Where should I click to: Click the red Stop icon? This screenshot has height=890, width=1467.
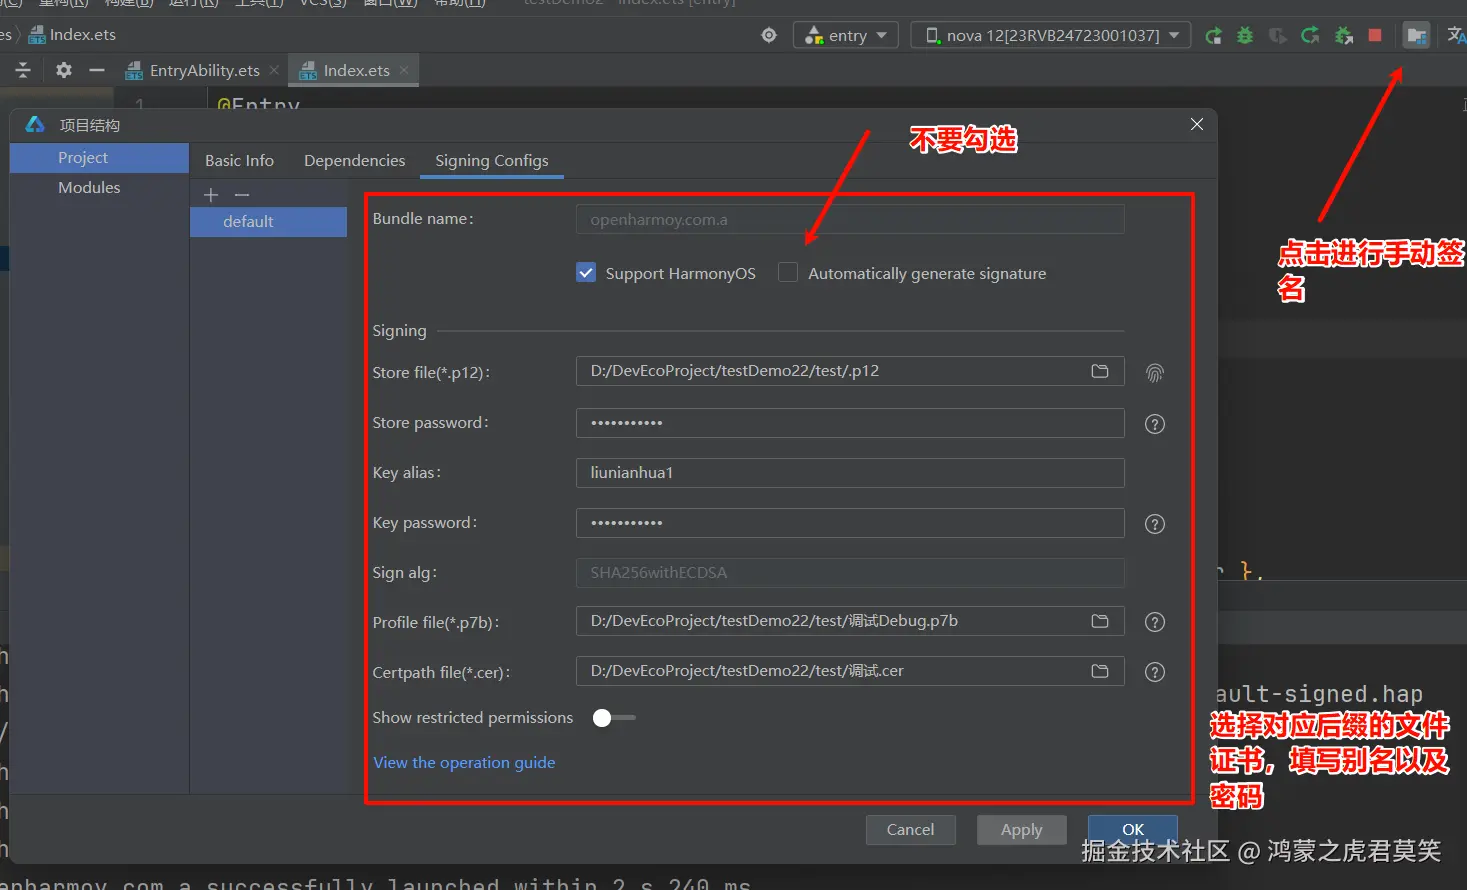coord(1375,35)
